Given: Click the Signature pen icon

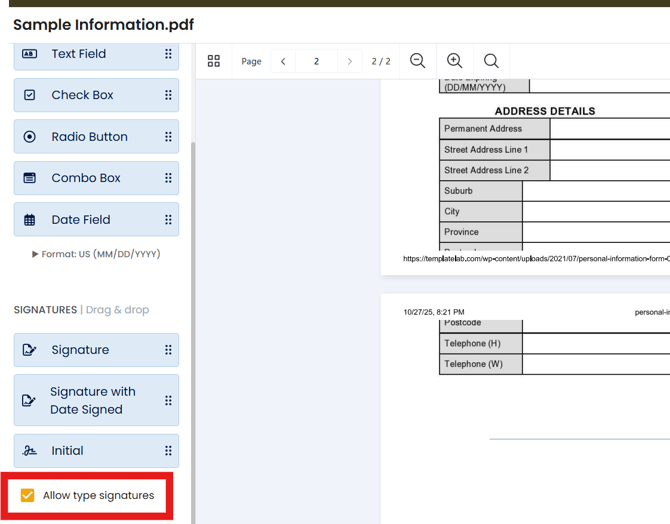Looking at the screenshot, I should 30,350.
